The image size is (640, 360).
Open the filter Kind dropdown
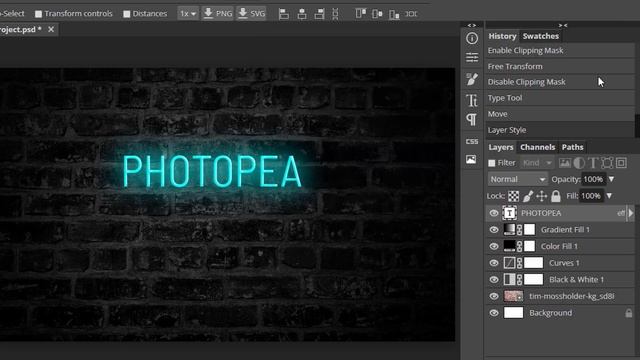click(x=537, y=163)
